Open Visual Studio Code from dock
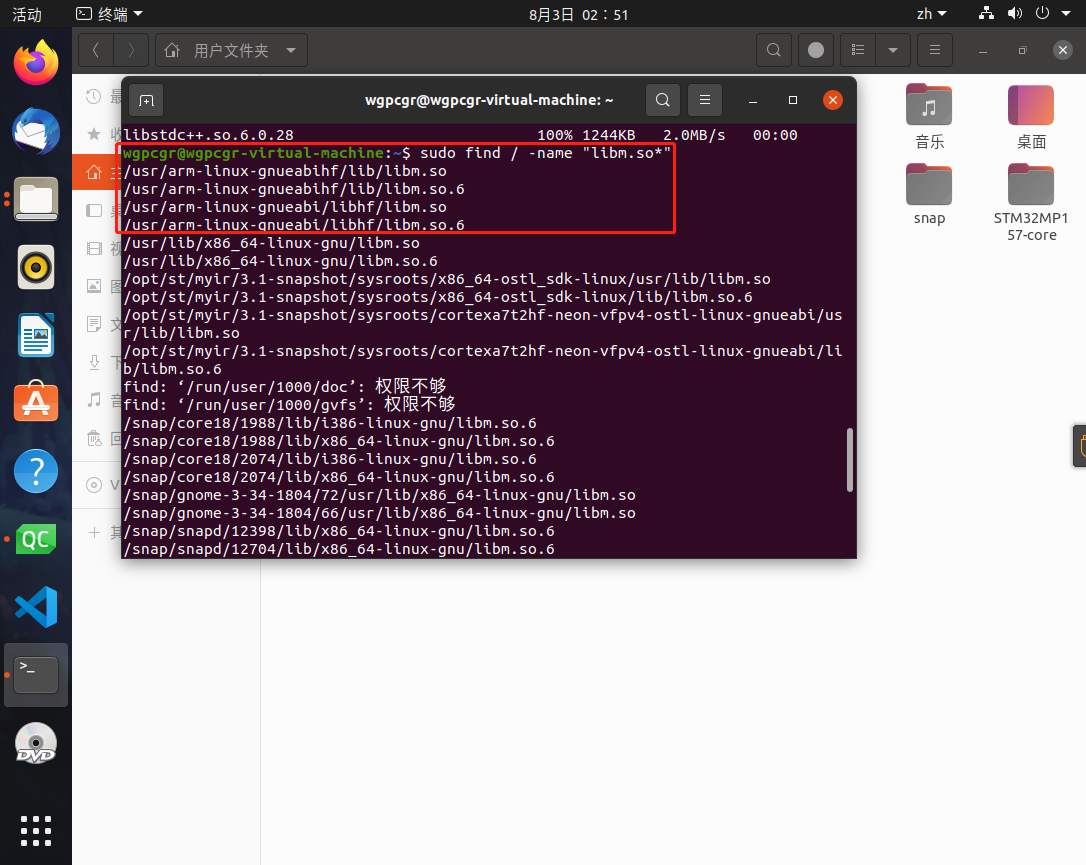Screen dimensions: 1086x865 (x=36, y=606)
